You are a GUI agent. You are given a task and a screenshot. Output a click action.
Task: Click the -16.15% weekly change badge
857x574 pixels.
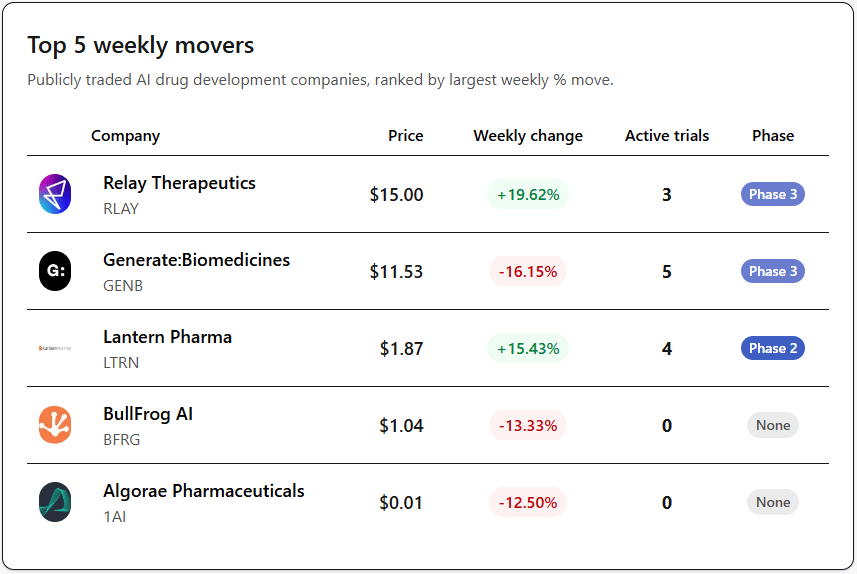pyautogui.click(x=528, y=272)
